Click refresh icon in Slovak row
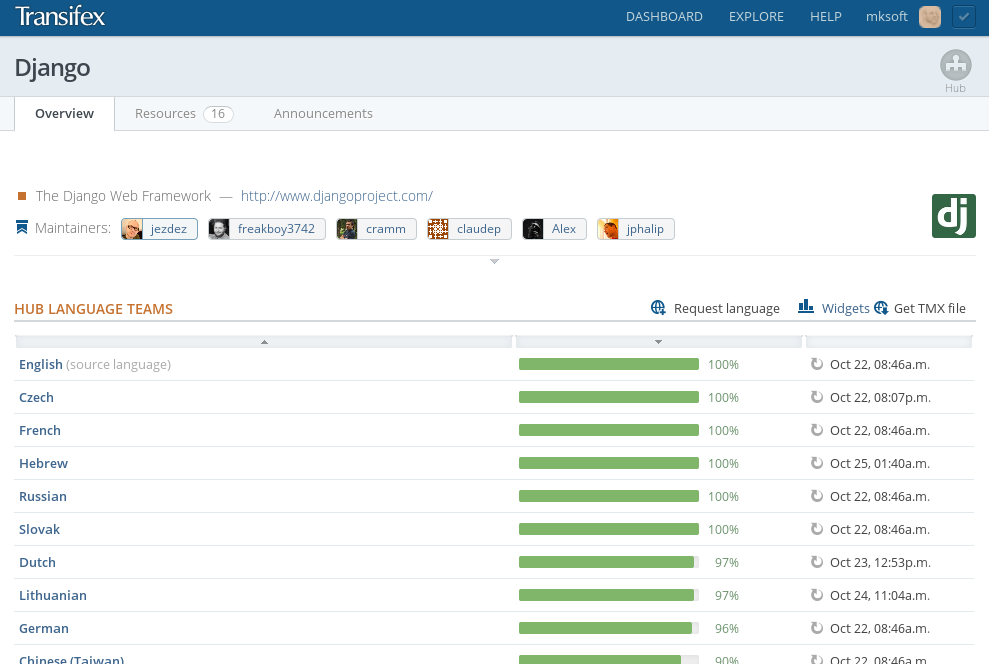This screenshot has width=989, height=664. tap(817, 528)
